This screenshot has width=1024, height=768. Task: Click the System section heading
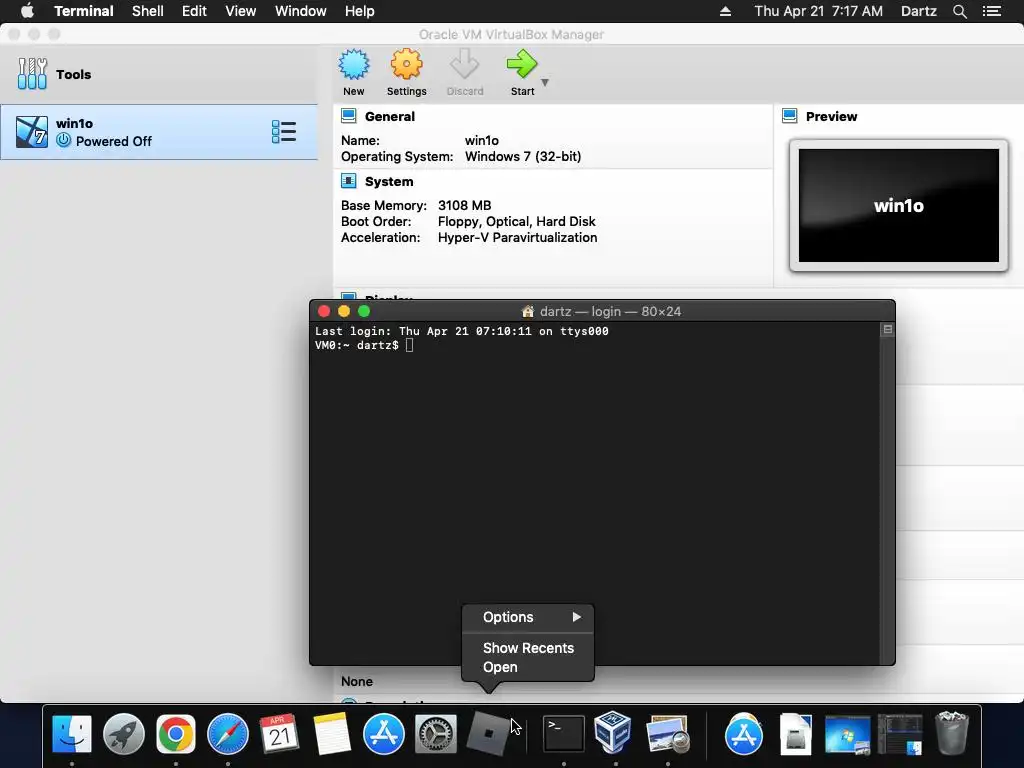[389, 182]
